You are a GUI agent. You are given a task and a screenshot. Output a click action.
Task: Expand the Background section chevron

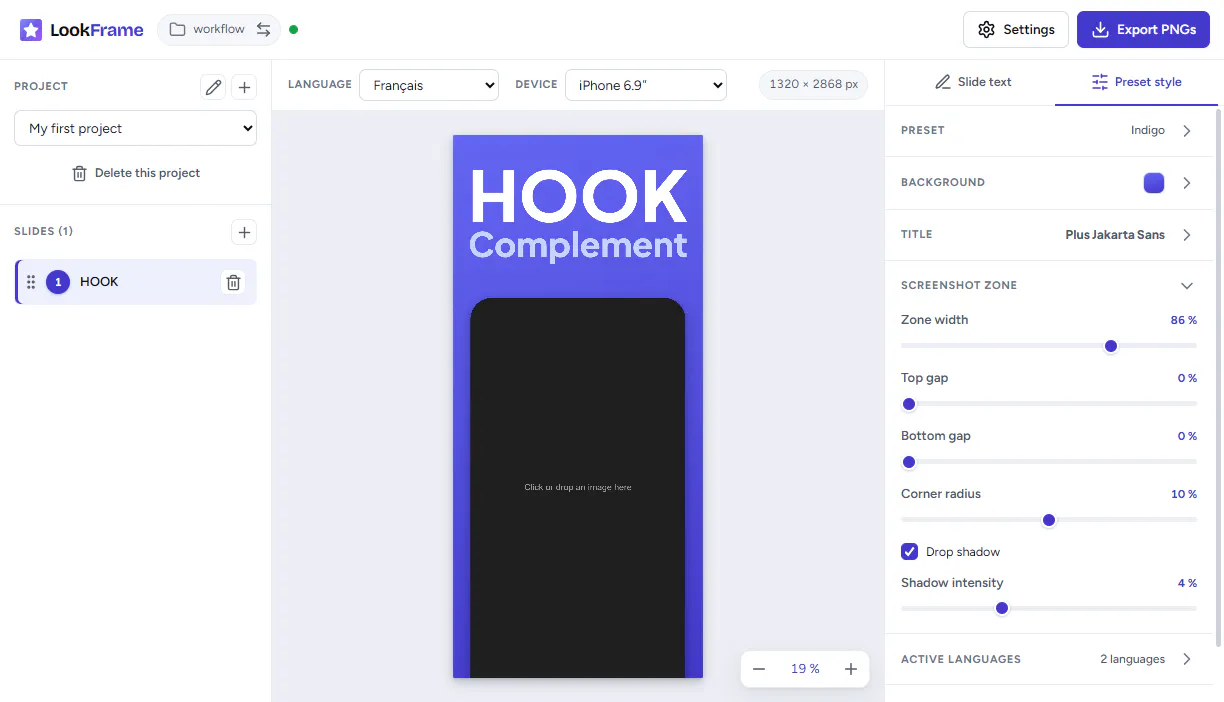(x=1187, y=183)
